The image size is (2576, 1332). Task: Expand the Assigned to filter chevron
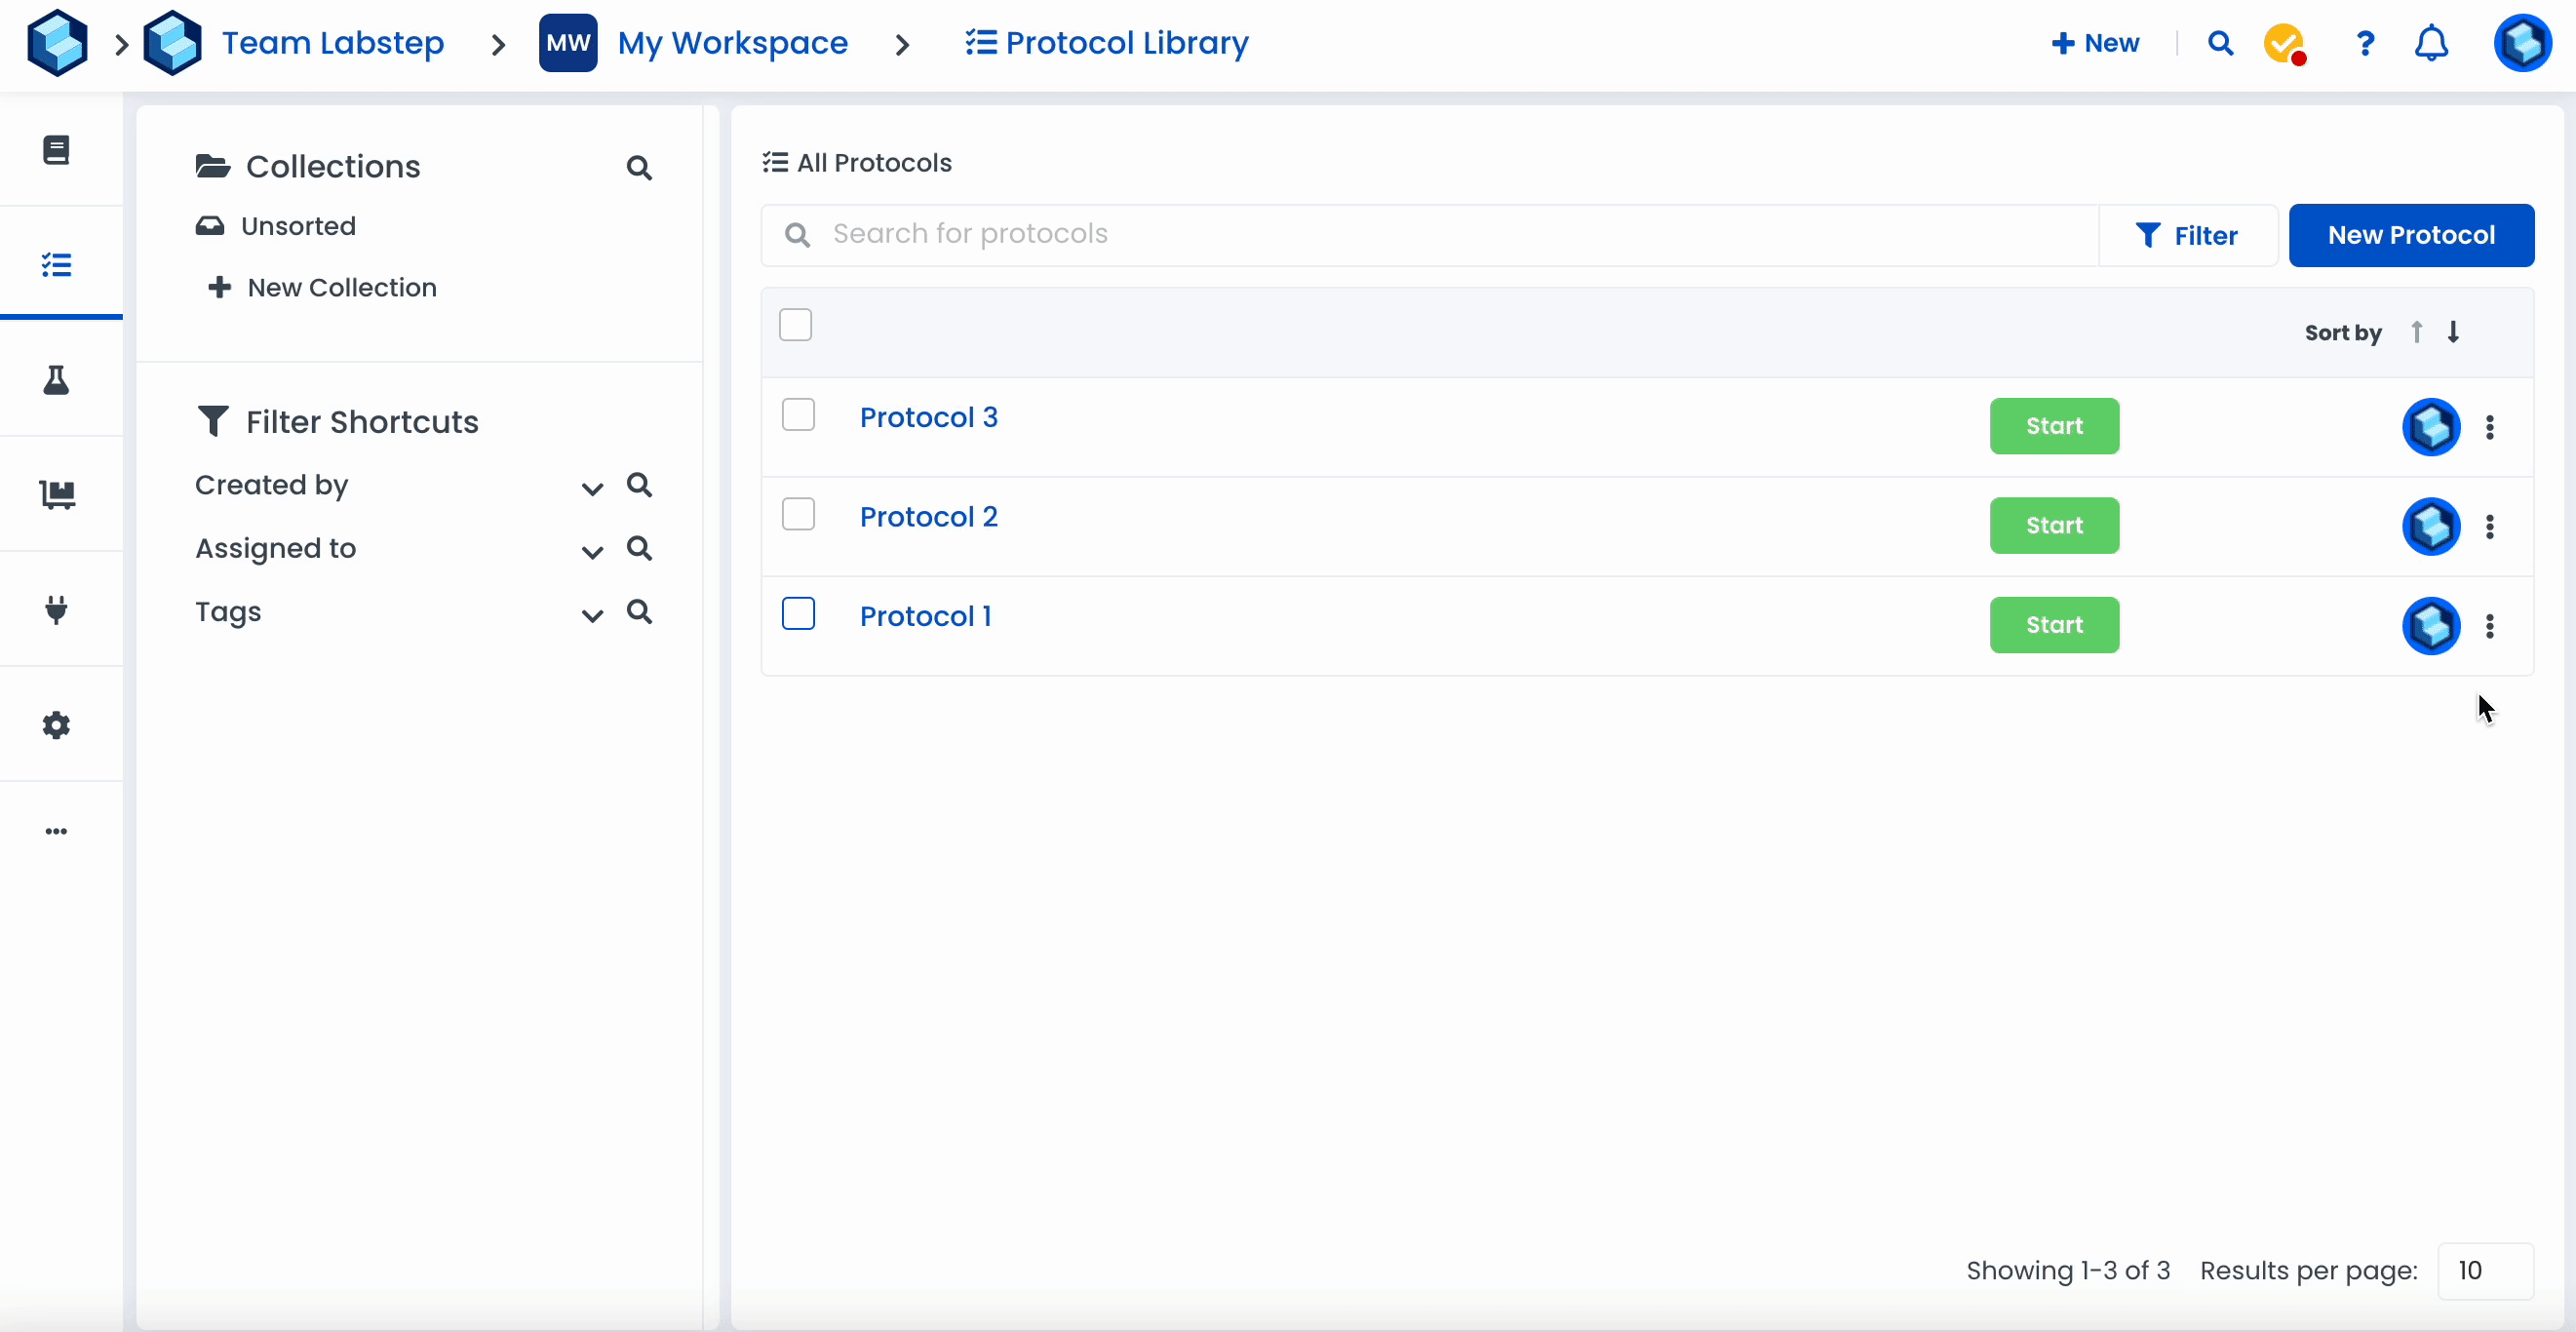coord(592,551)
